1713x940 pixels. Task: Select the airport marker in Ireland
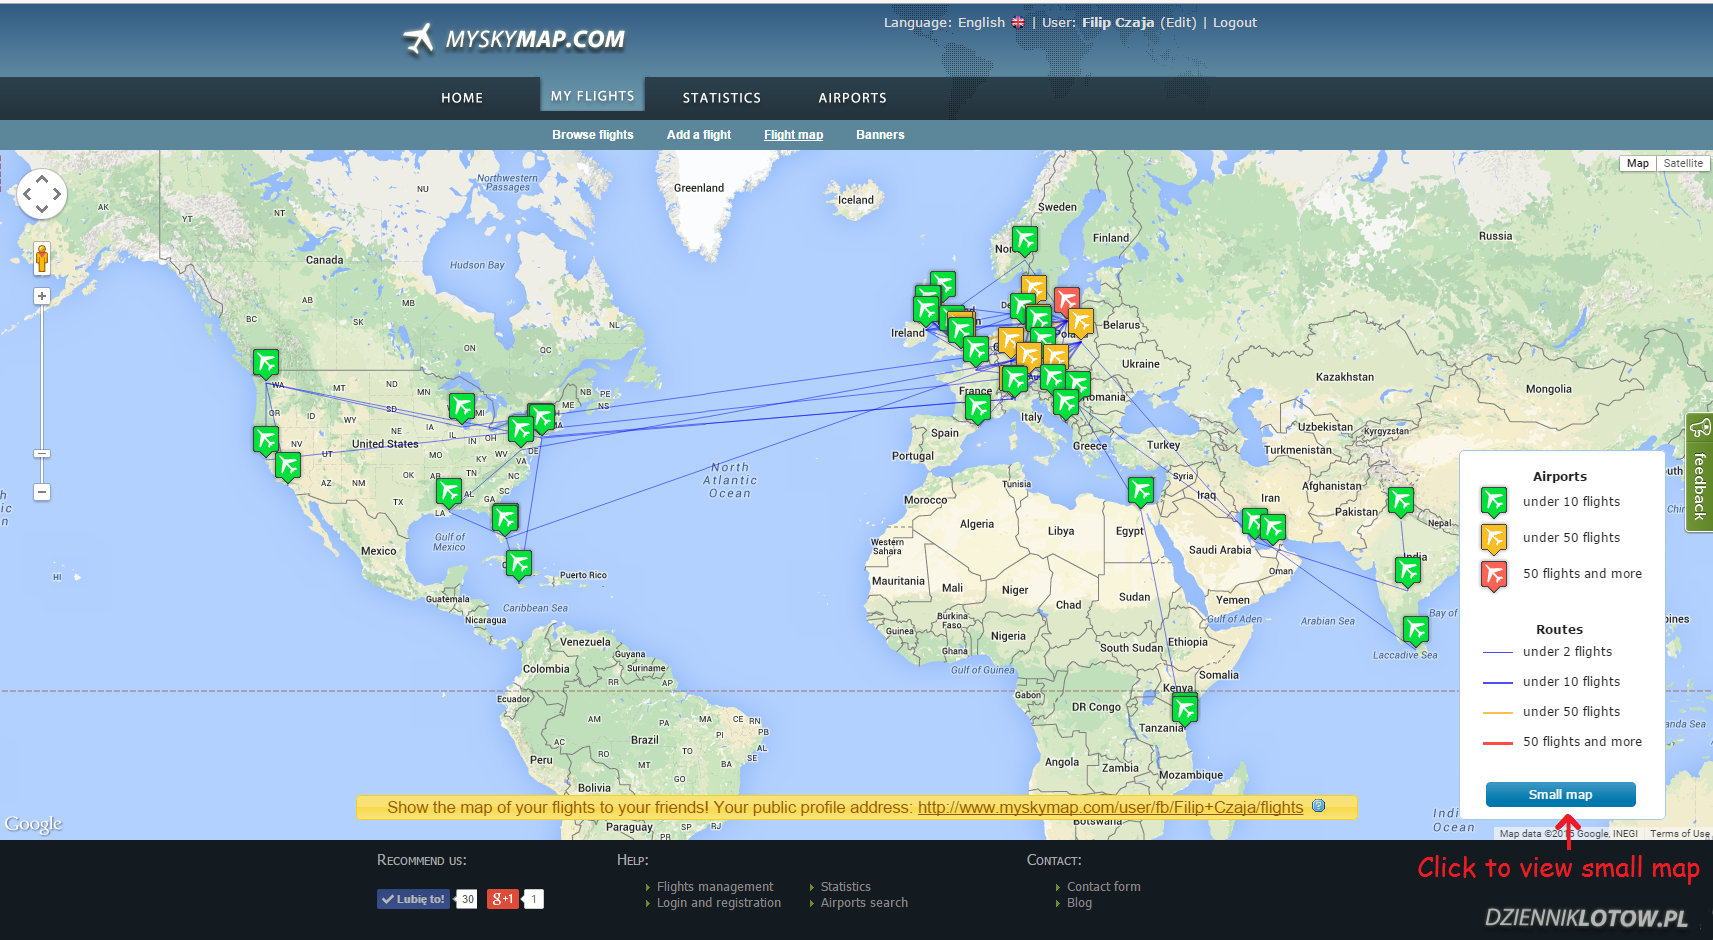(926, 310)
